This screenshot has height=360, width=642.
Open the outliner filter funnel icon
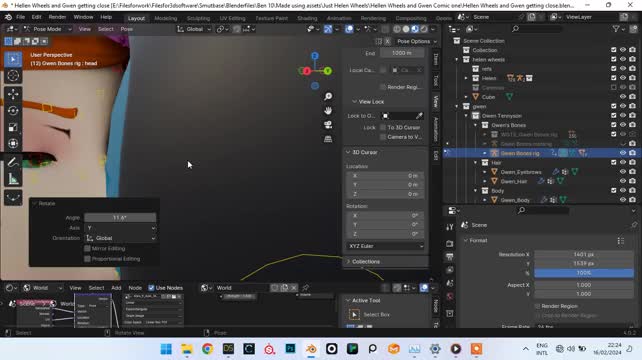click(x=616, y=29)
